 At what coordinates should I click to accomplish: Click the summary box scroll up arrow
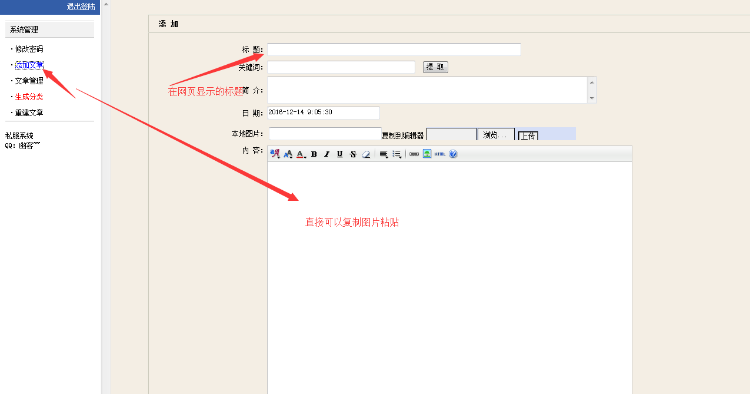[x=592, y=82]
